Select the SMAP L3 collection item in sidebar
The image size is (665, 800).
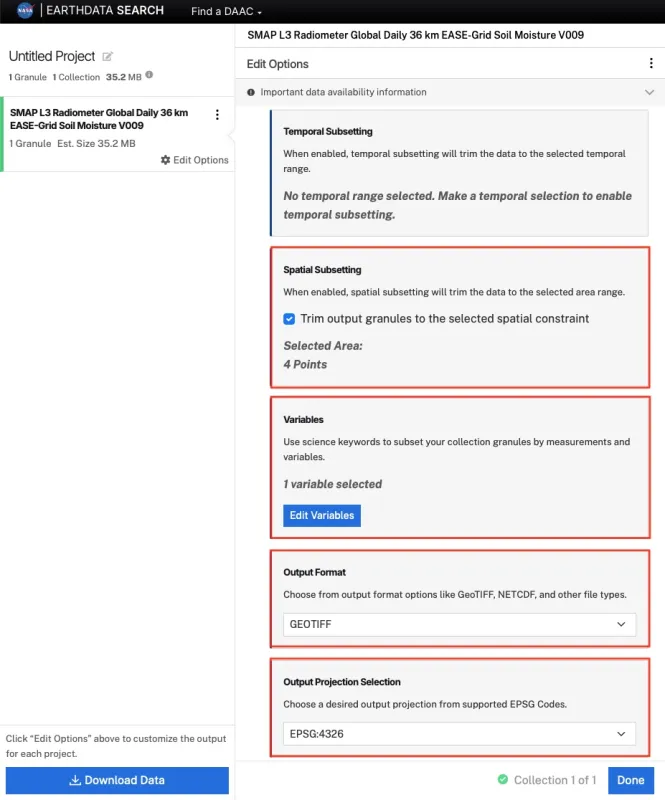click(100, 119)
